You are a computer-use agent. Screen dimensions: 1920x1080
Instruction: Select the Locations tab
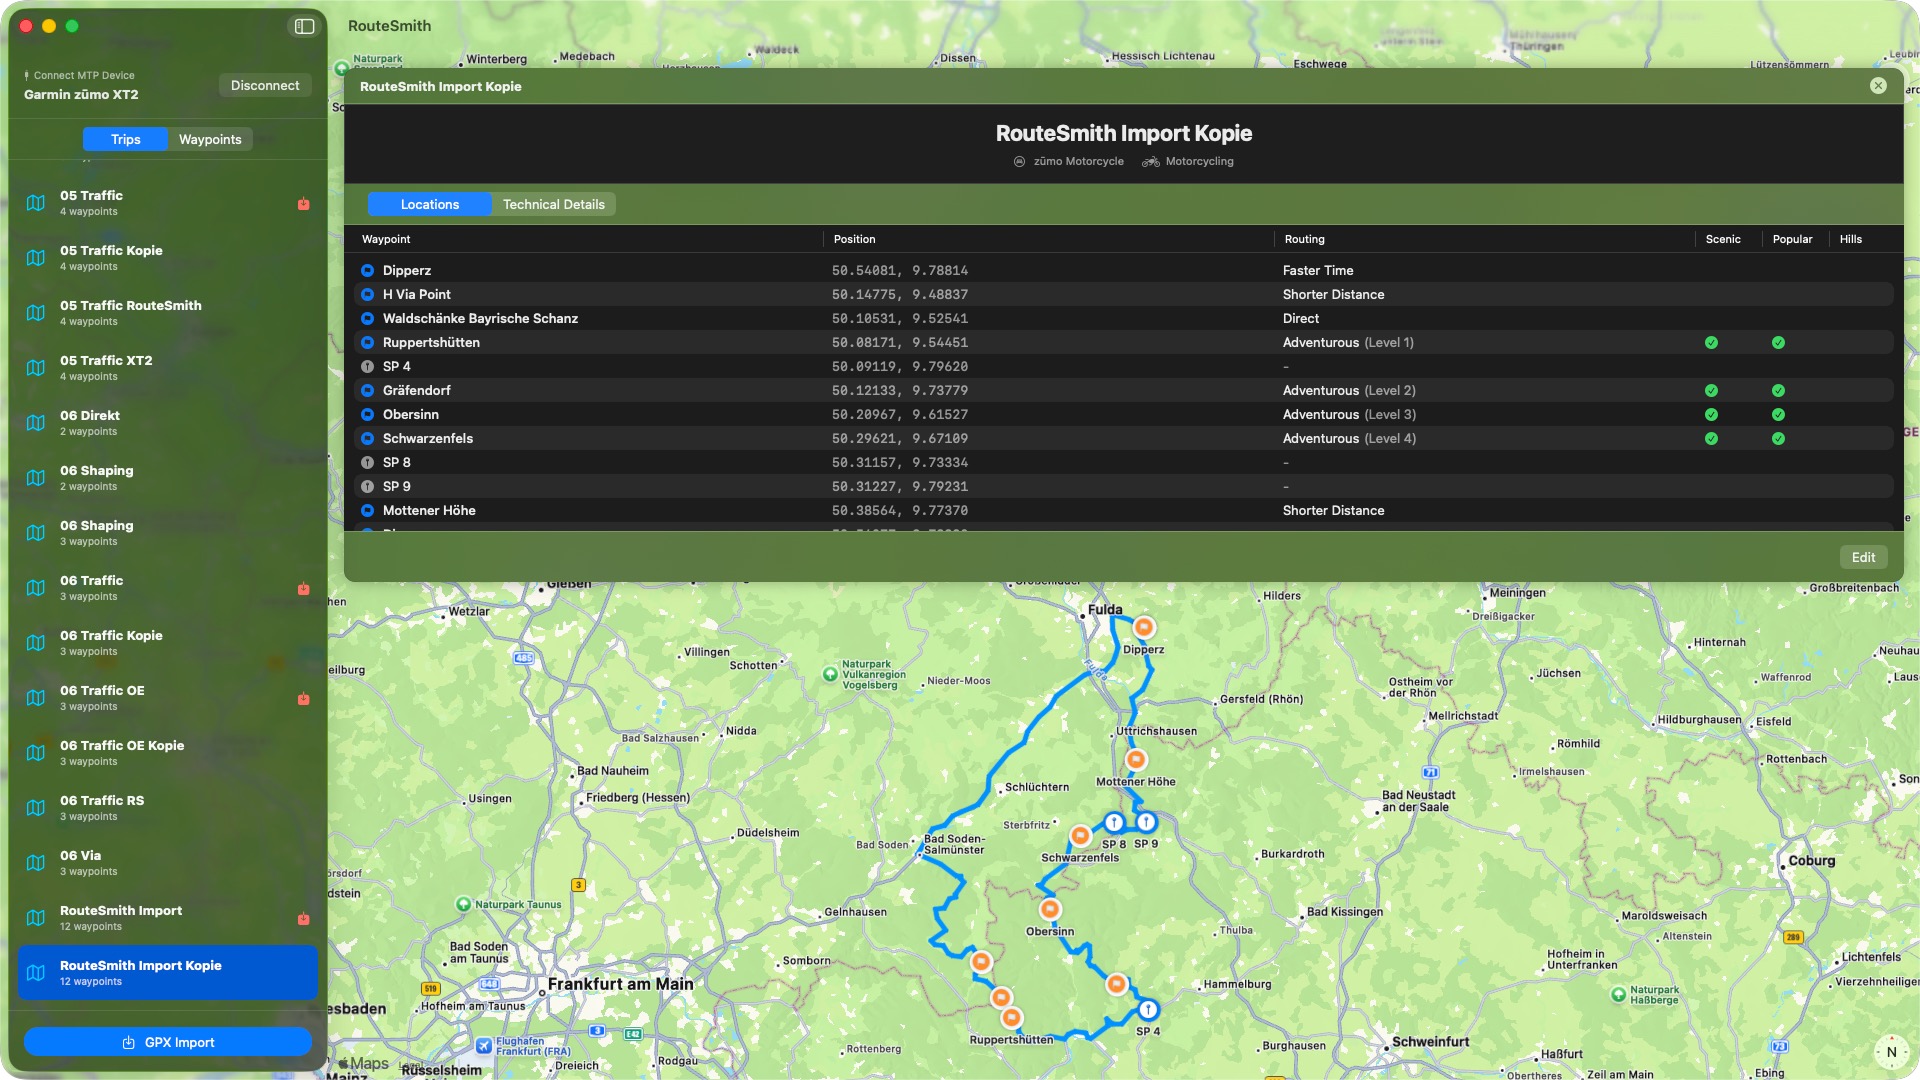430,204
